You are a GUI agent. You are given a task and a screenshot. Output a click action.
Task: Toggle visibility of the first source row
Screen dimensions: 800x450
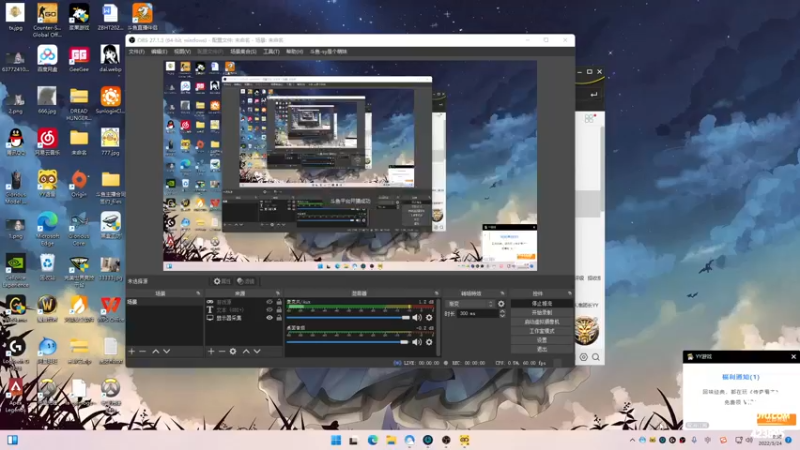269,302
